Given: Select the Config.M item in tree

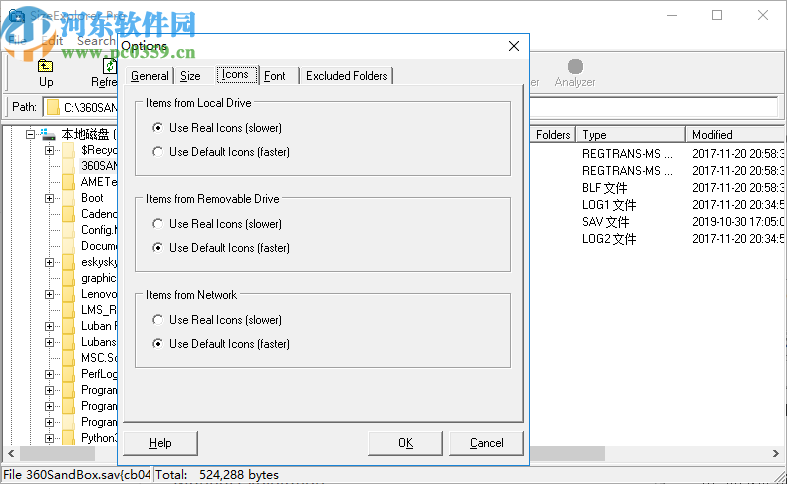Looking at the screenshot, I should (x=99, y=230).
